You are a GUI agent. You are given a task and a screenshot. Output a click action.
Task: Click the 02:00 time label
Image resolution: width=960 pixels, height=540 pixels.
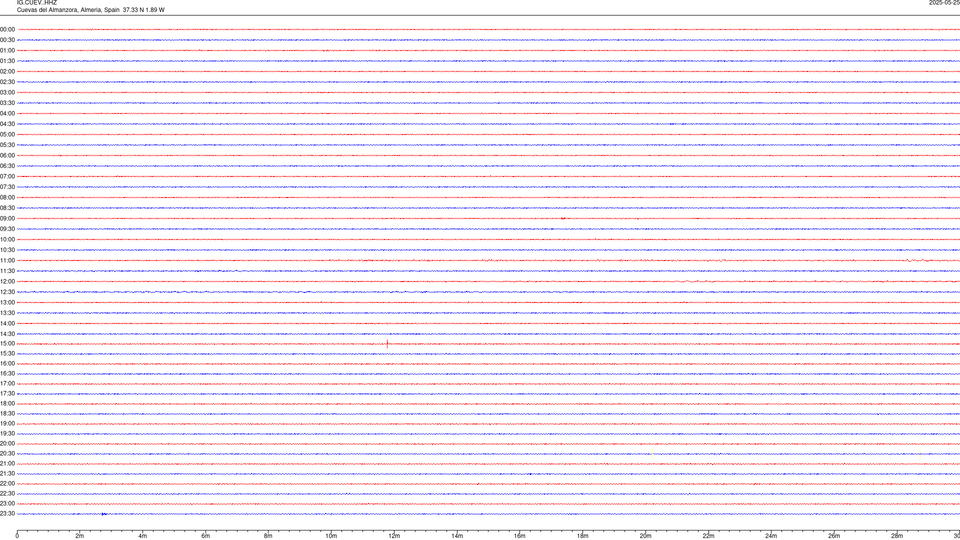click(x=7, y=72)
